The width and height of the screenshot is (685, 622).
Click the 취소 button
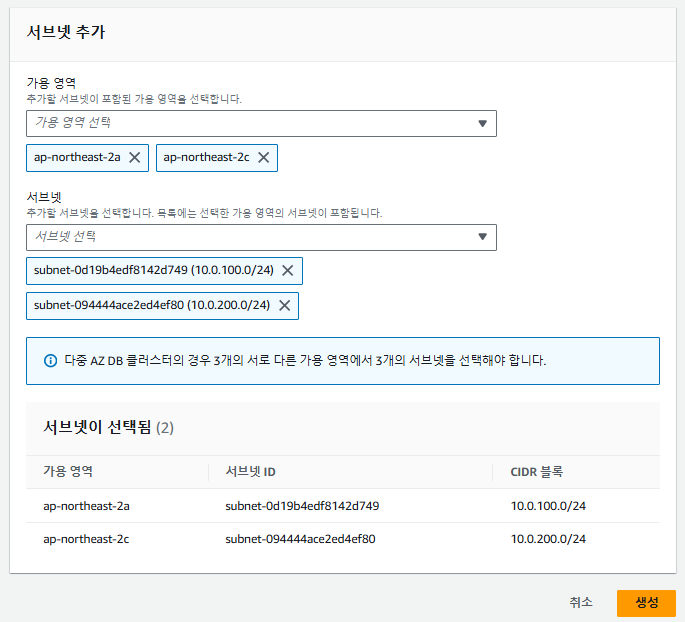581,603
